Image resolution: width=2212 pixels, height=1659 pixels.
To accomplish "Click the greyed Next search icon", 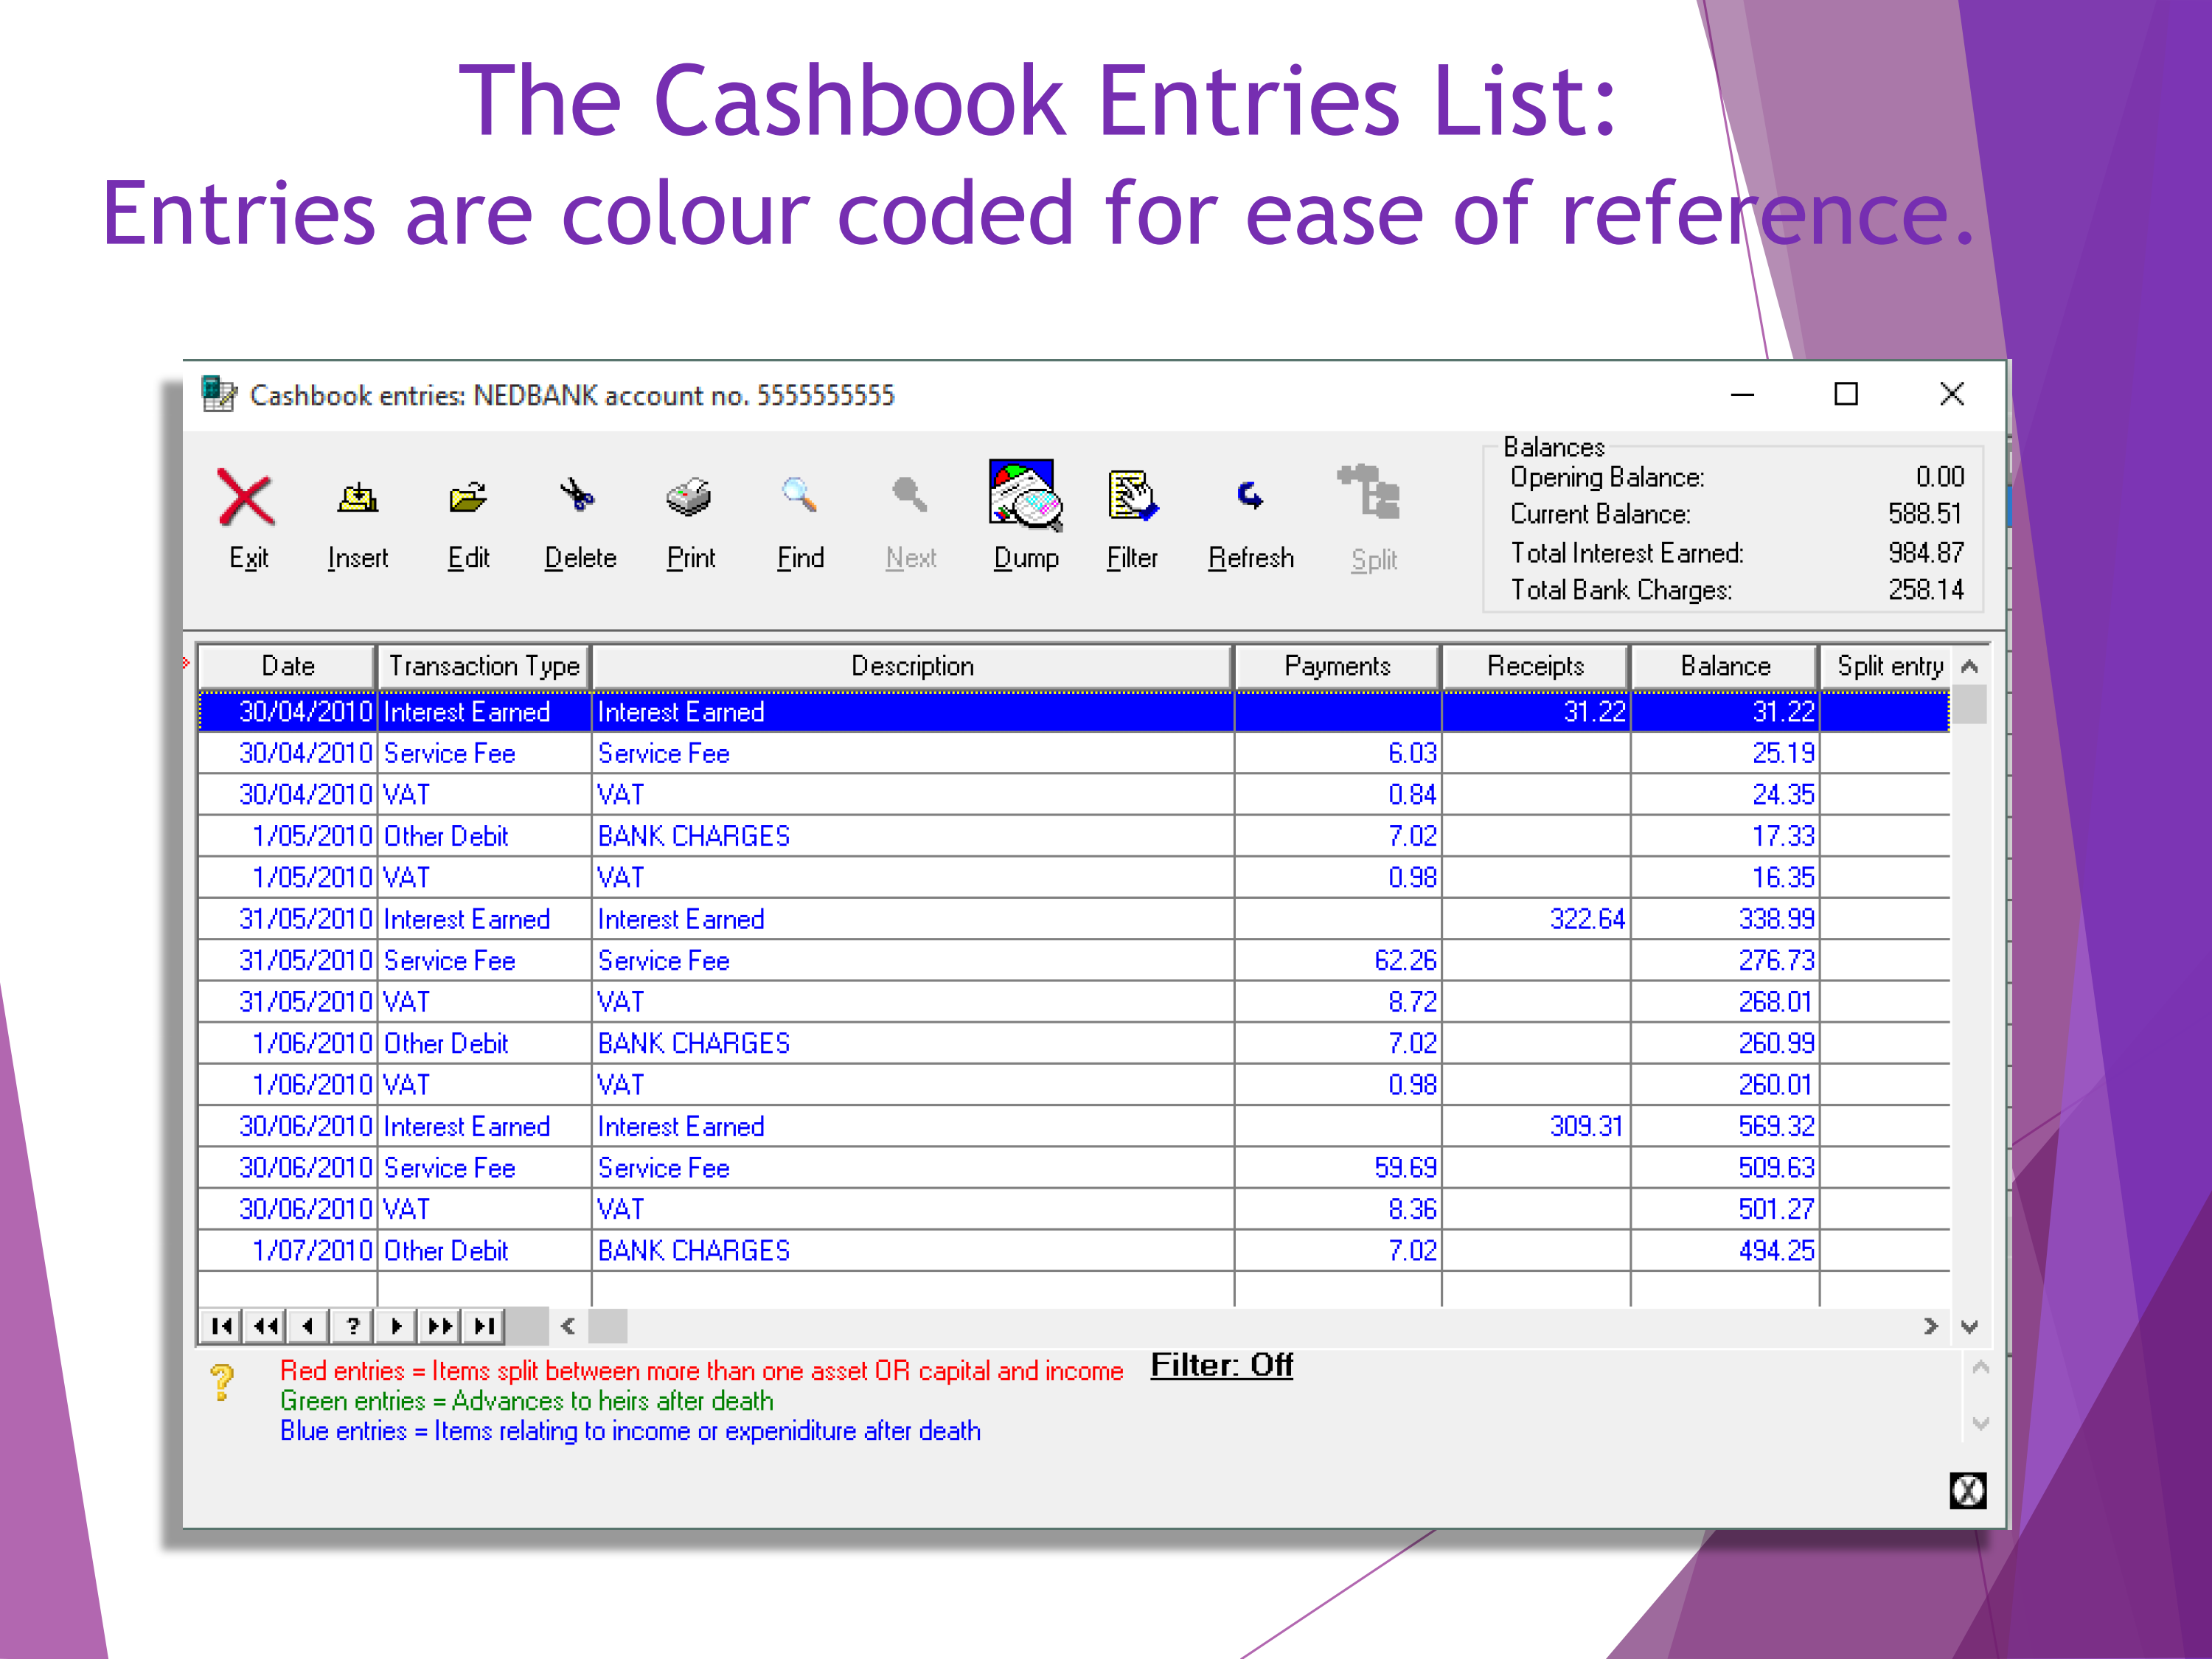I will pyautogui.click(x=909, y=494).
